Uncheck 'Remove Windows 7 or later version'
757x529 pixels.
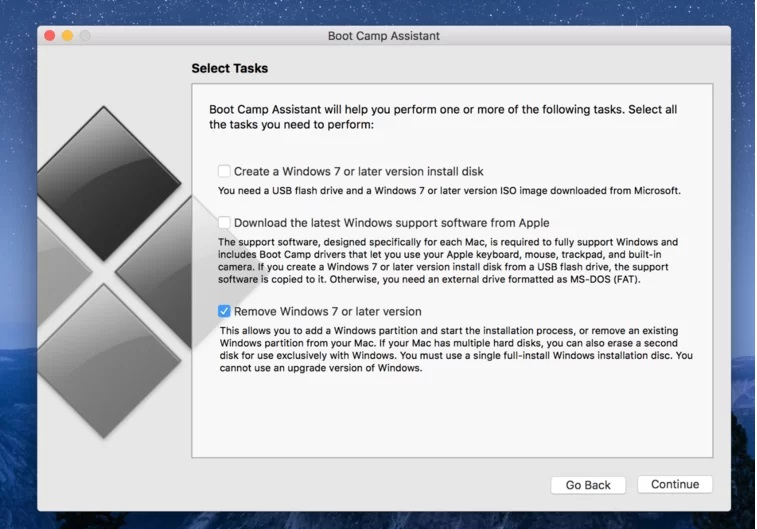coord(224,311)
